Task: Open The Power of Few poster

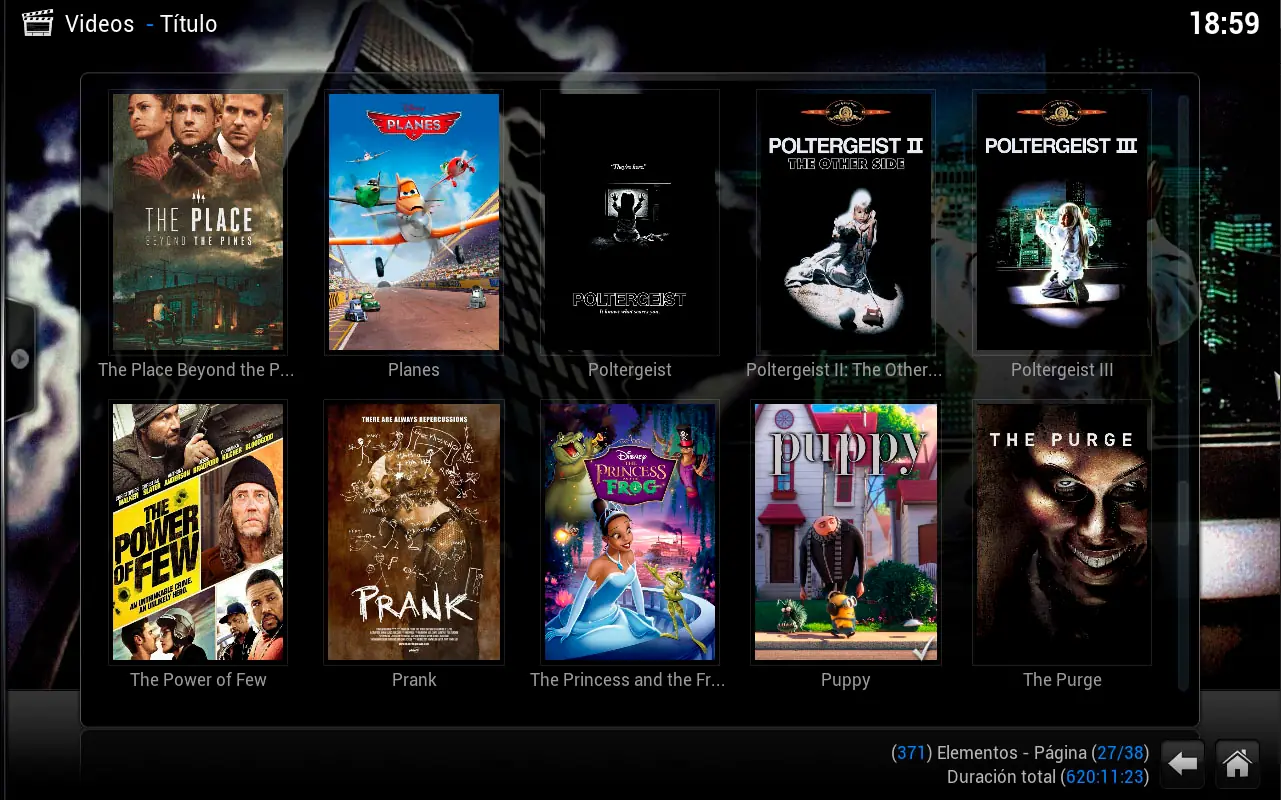Action: (198, 532)
